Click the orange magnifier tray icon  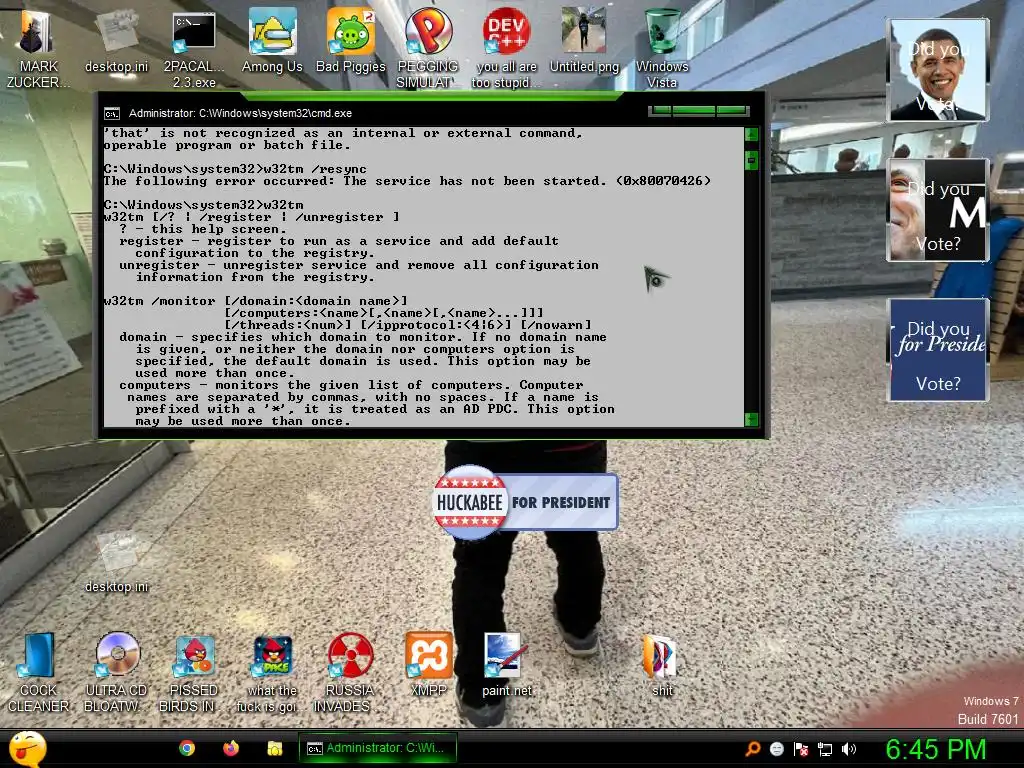click(753, 749)
